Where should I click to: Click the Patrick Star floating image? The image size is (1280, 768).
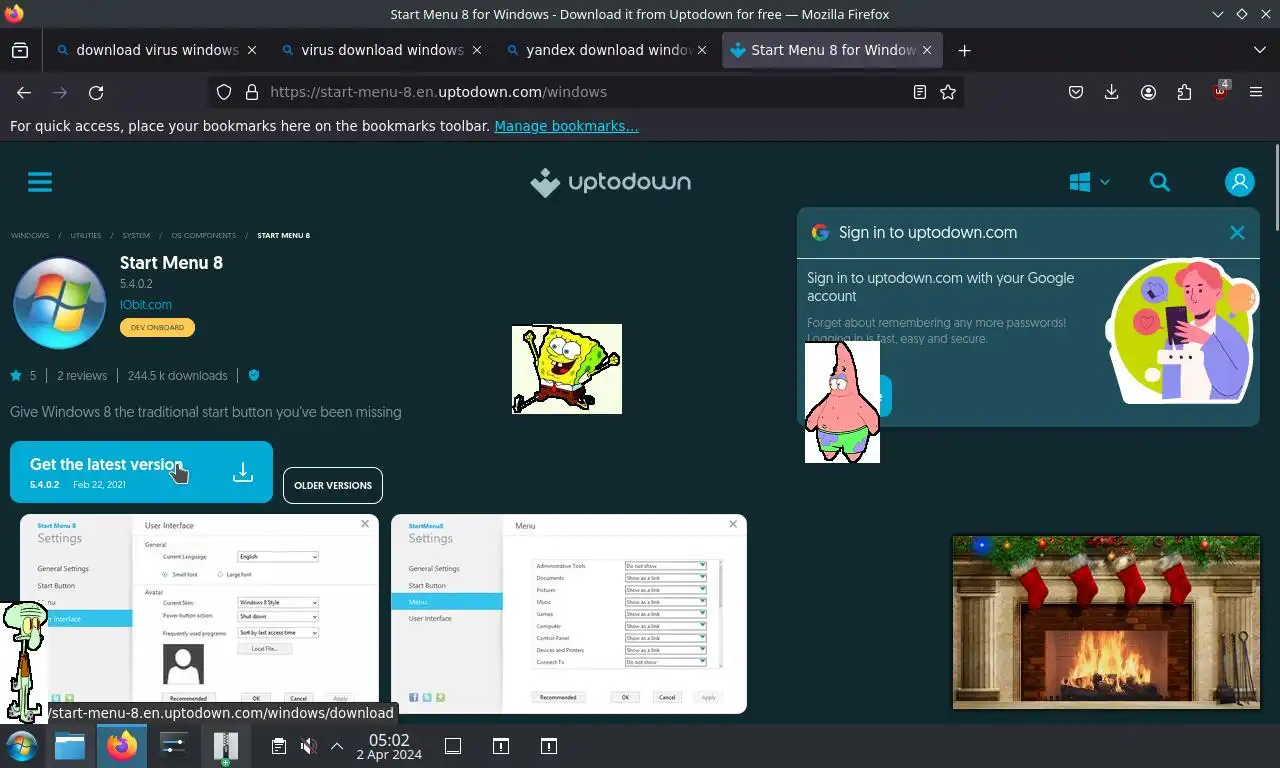(842, 402)
